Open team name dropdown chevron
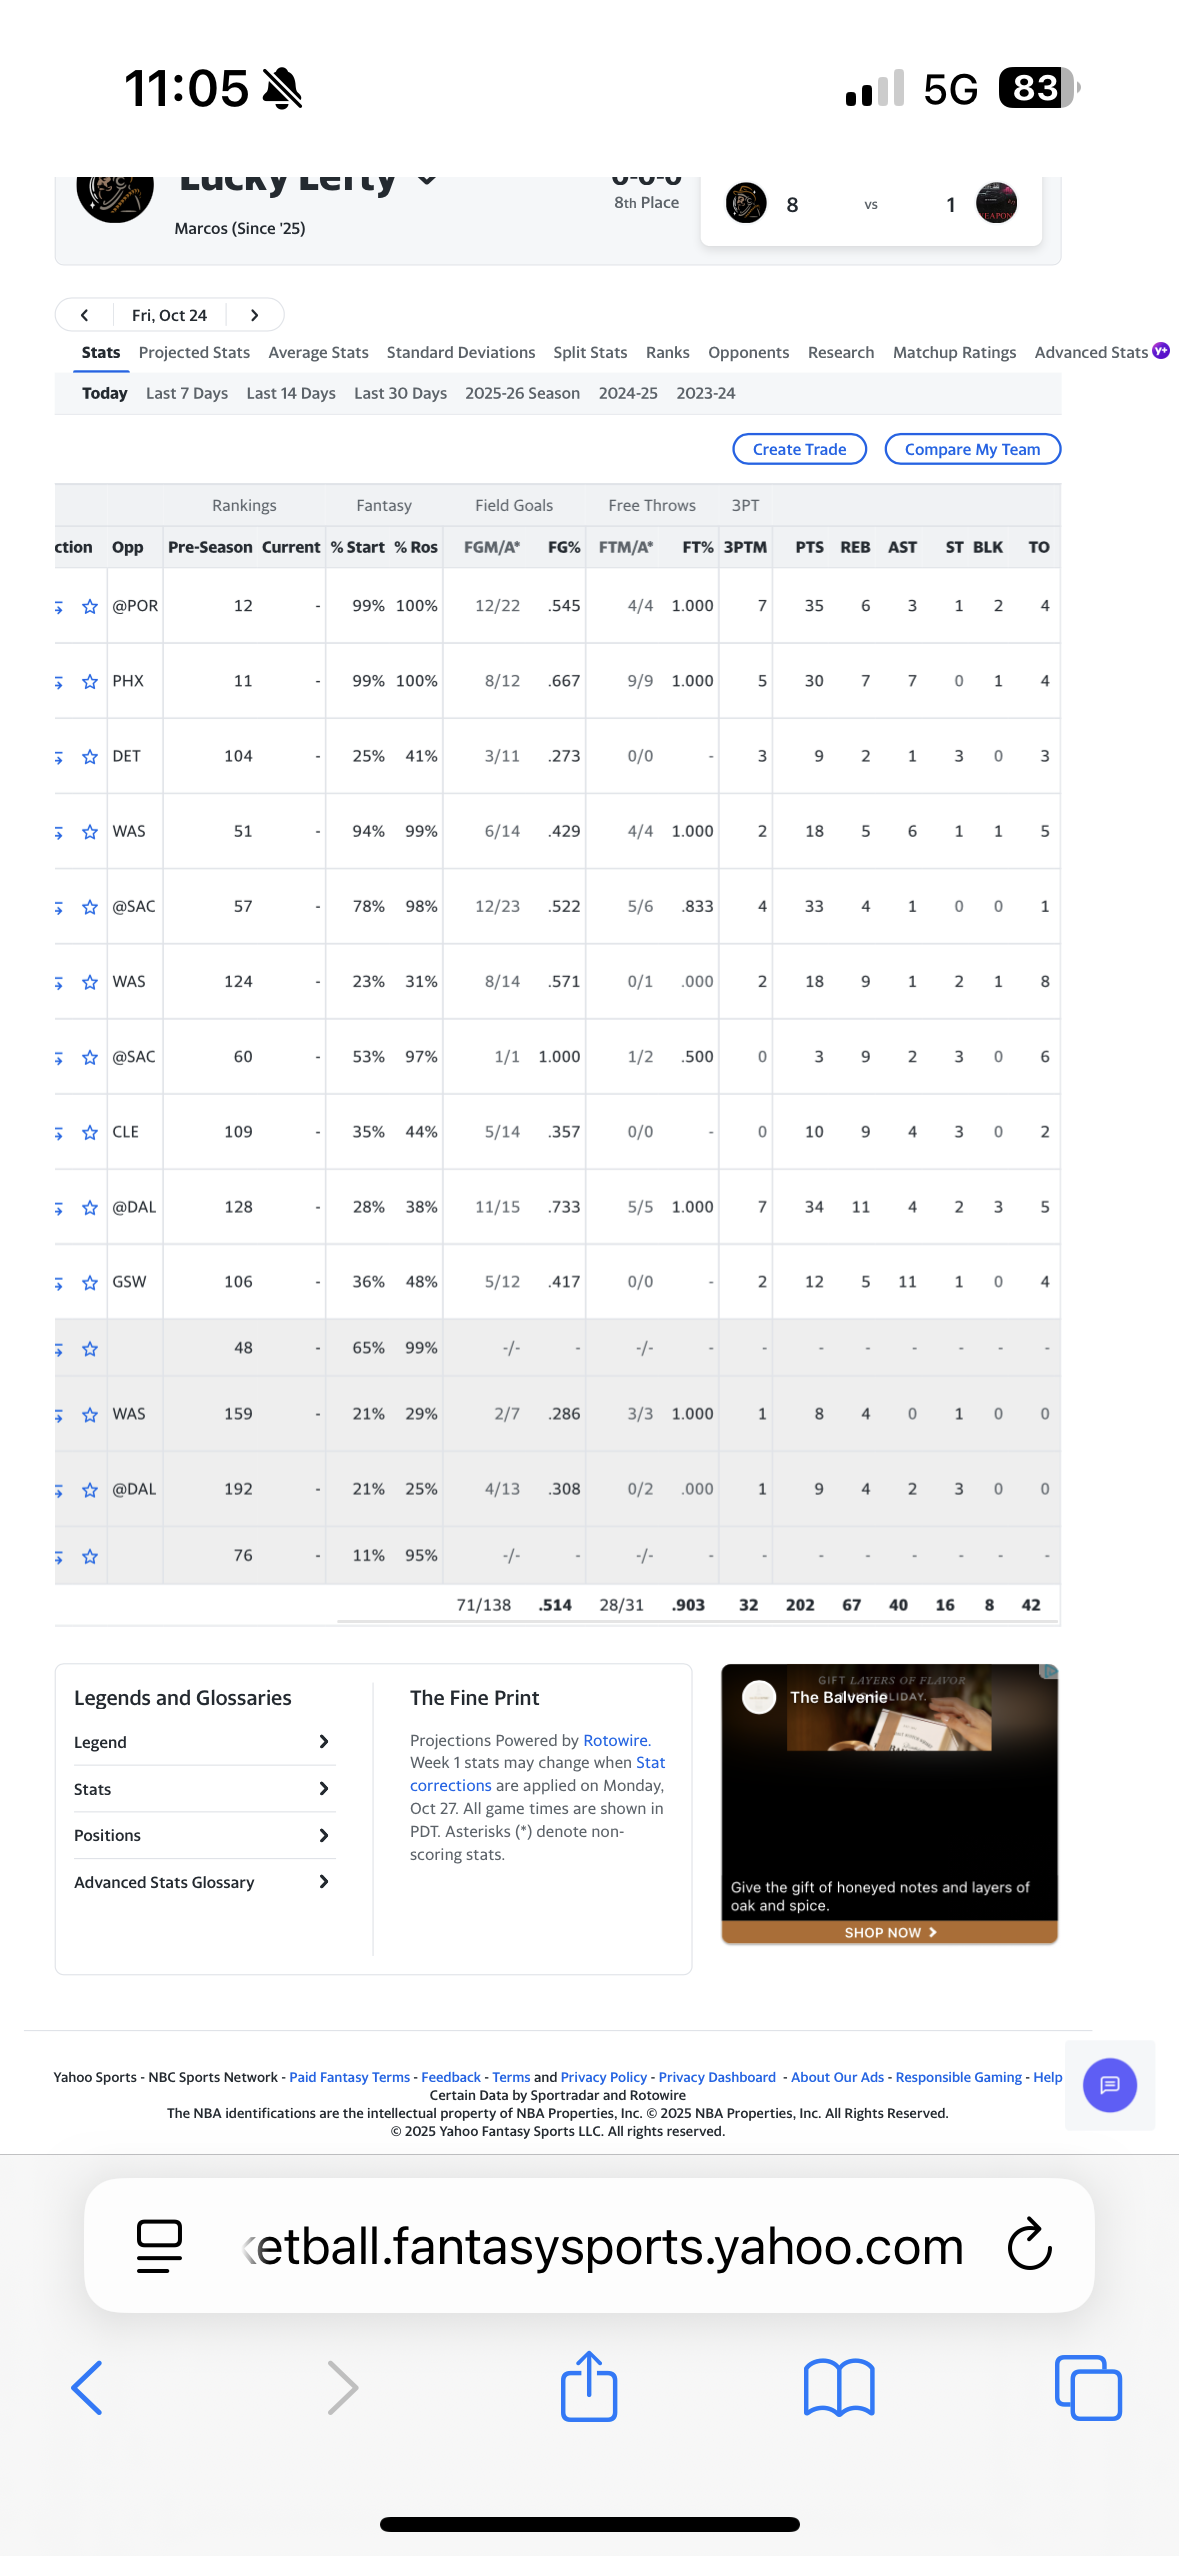Image resolution: width=1179 pixels, height=2556 pixels. pos(427,181)
